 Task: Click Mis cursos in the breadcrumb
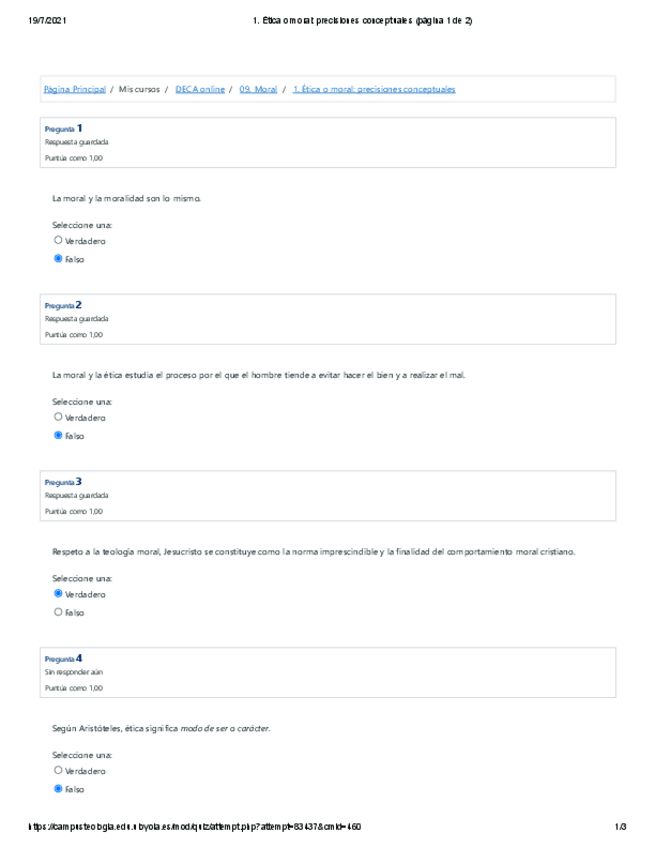coord(138,89)
